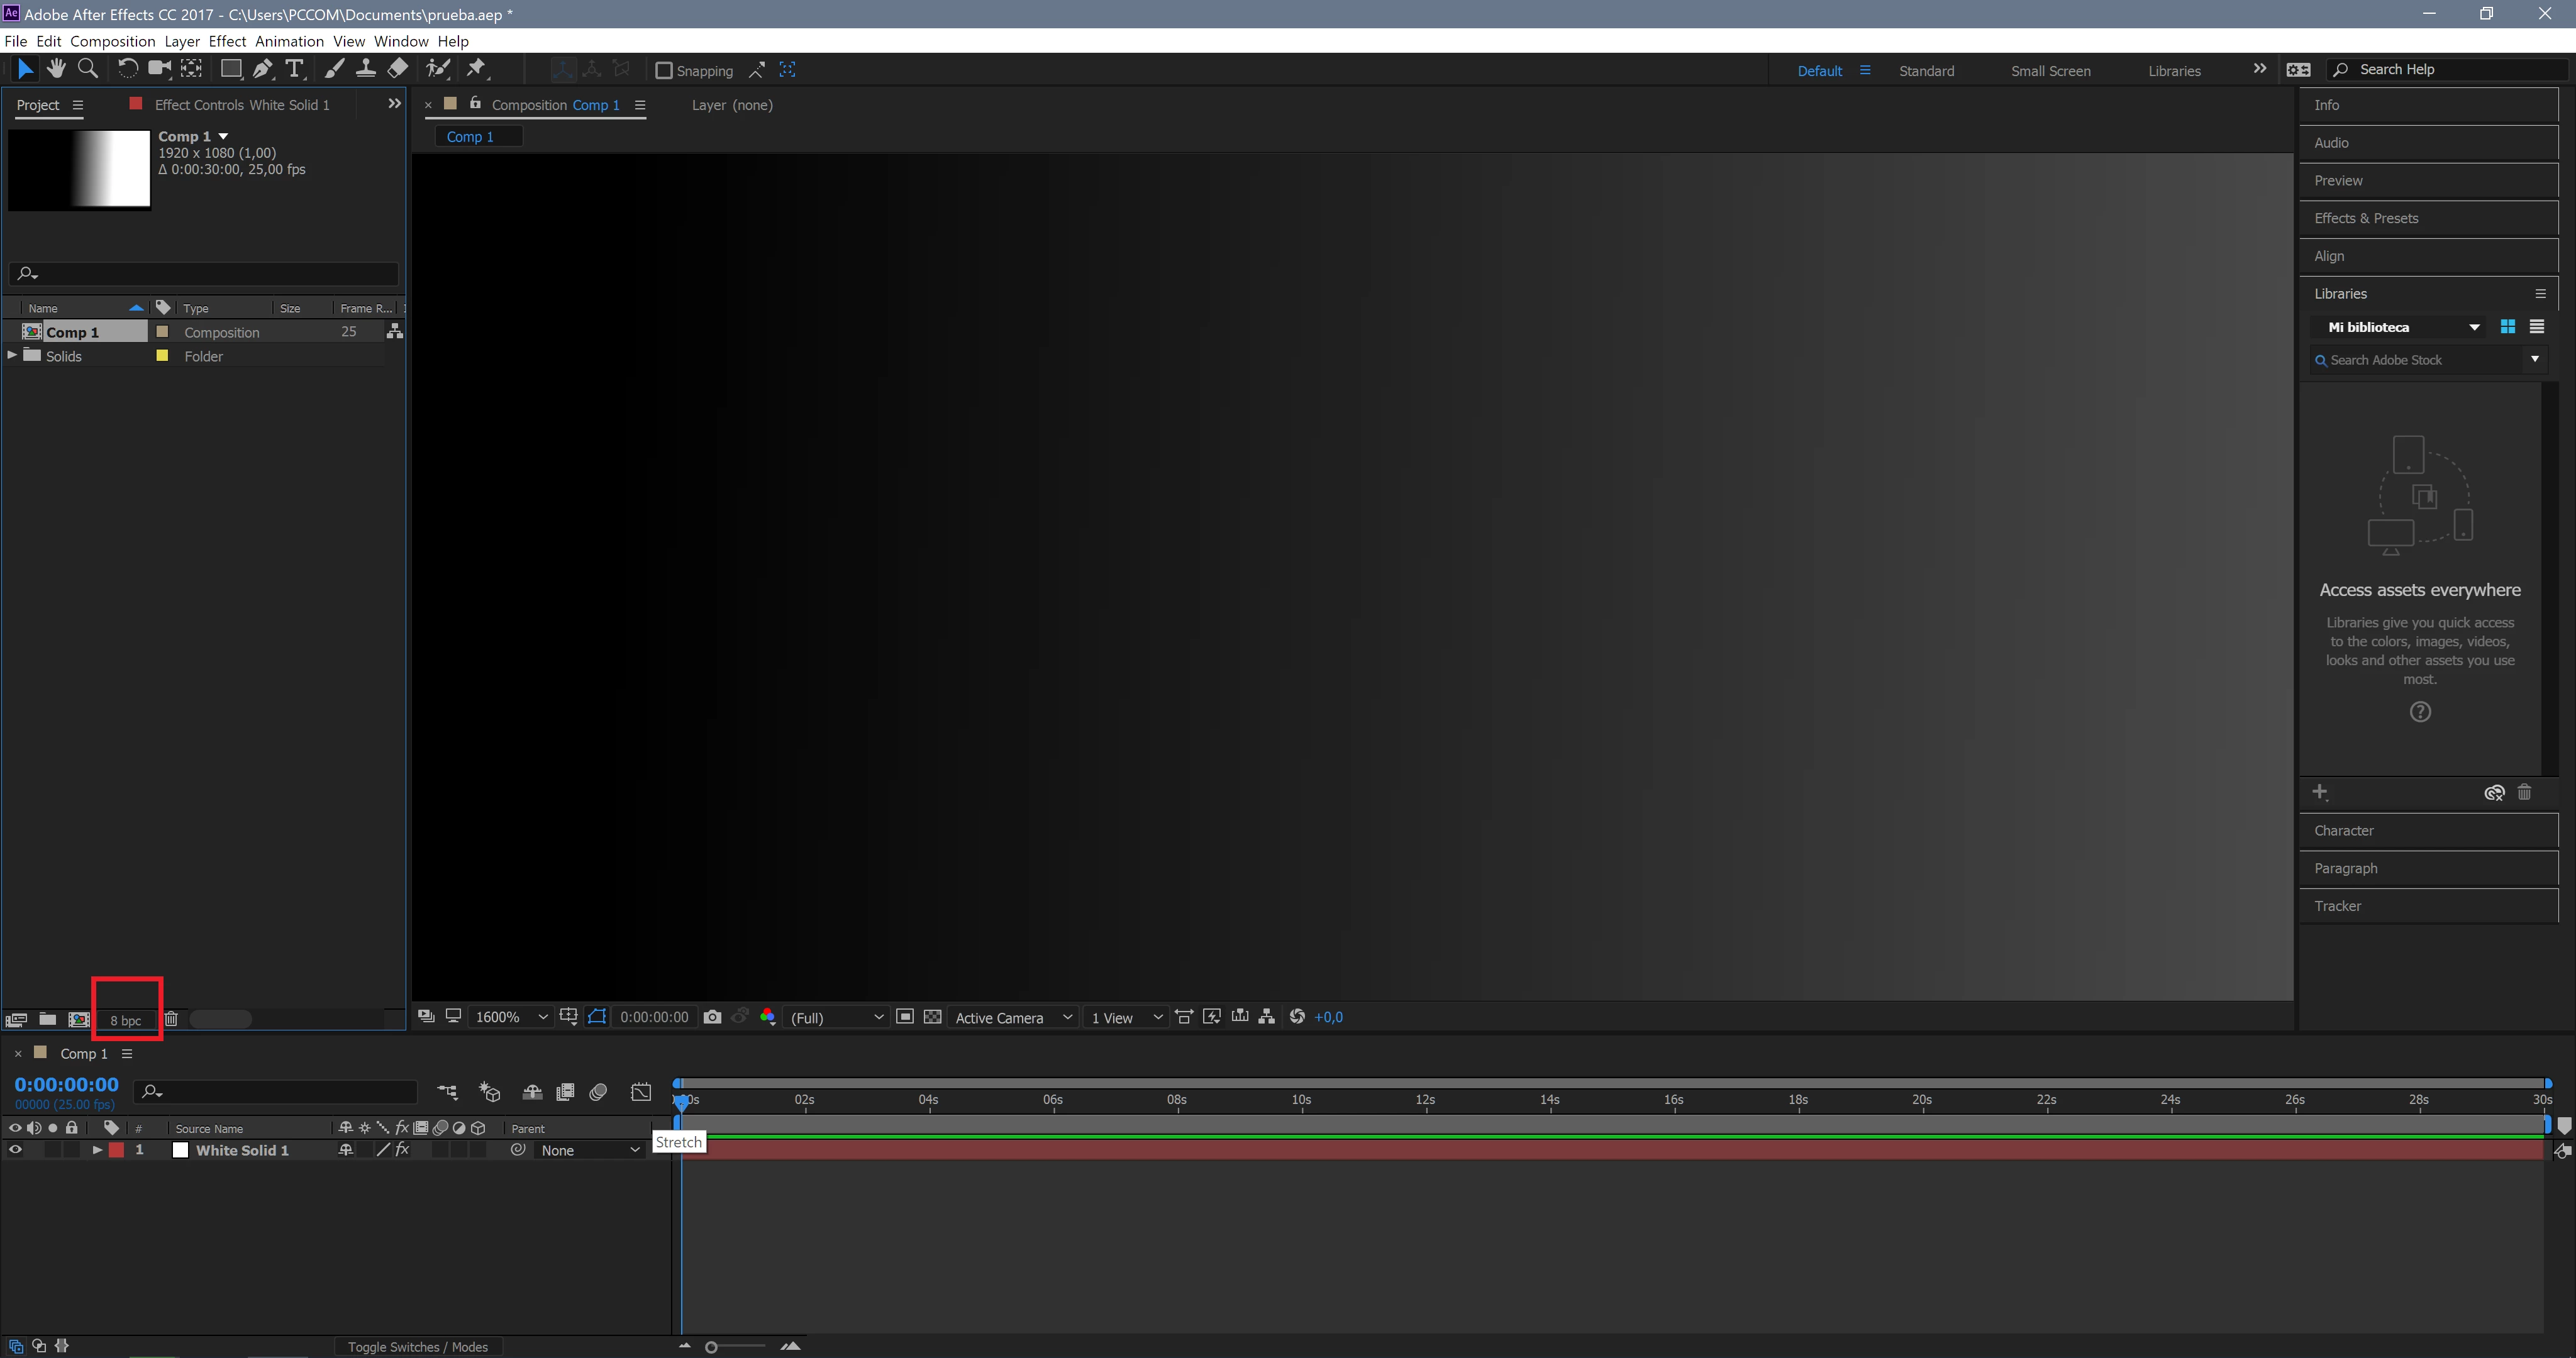Expand the Solids folder

12,355
